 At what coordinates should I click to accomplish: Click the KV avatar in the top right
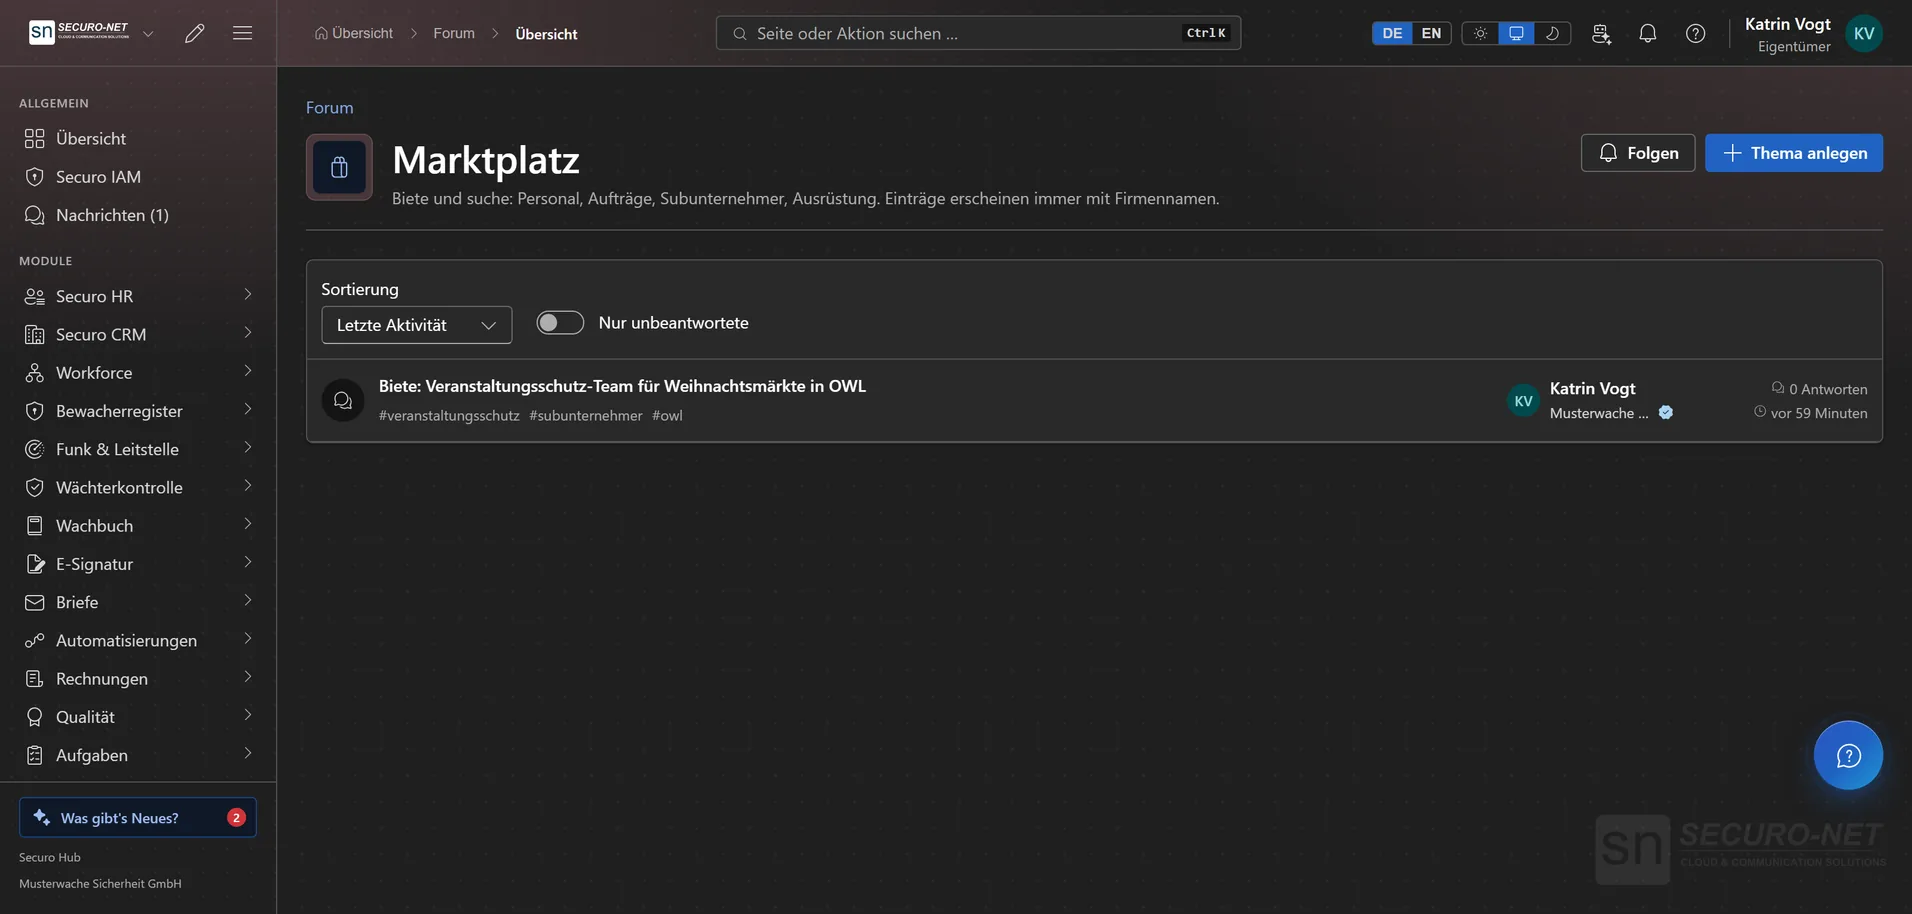1864,33
